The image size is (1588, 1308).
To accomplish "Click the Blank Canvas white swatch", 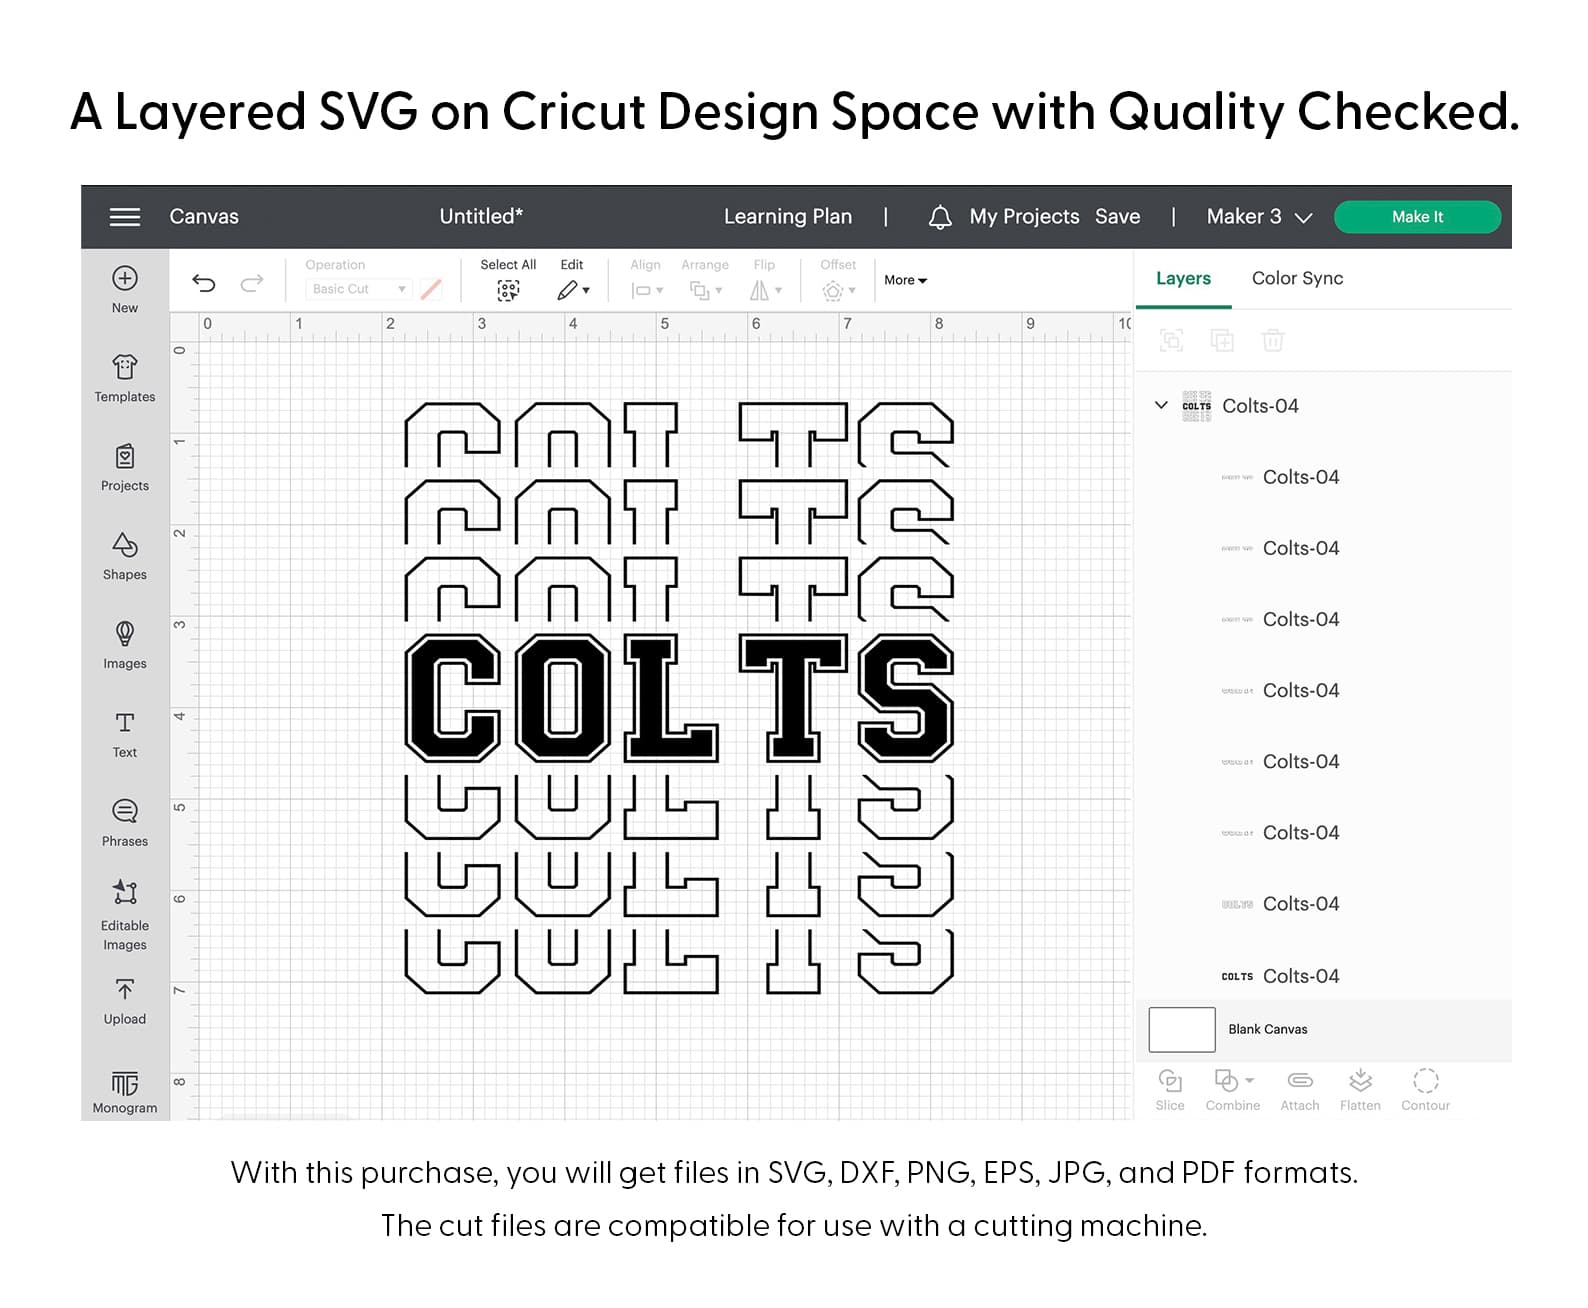I will [1182, 1030].
